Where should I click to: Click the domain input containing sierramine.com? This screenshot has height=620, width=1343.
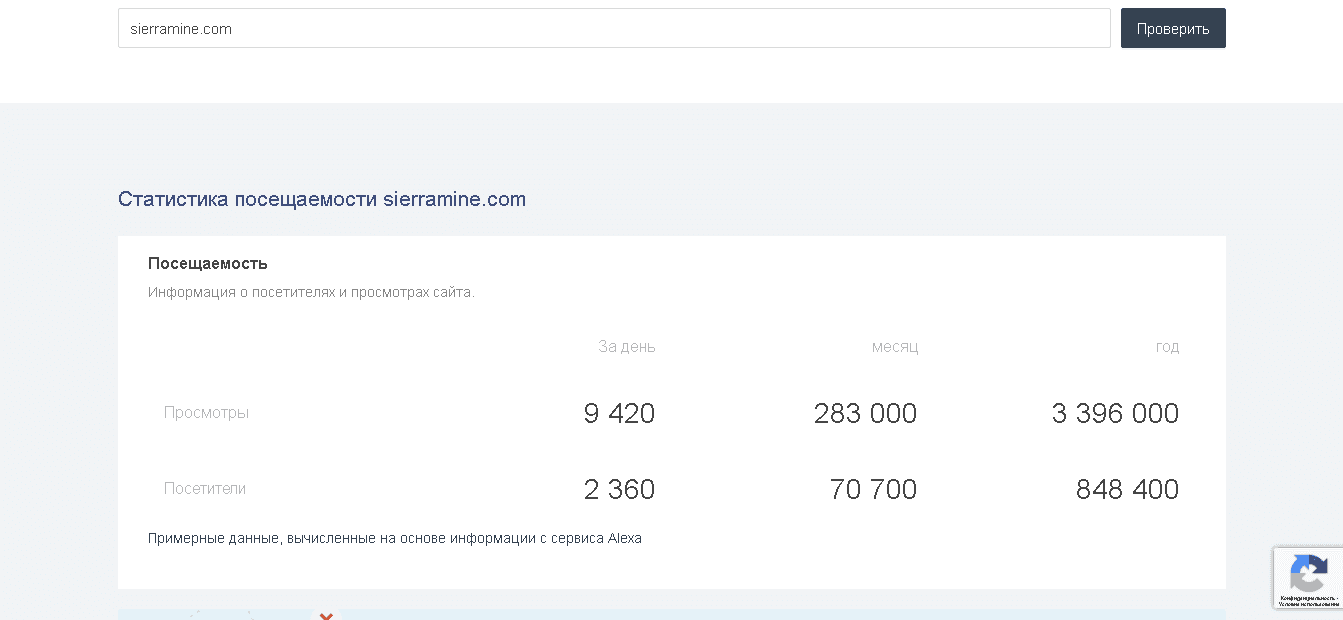pos(614,28)
